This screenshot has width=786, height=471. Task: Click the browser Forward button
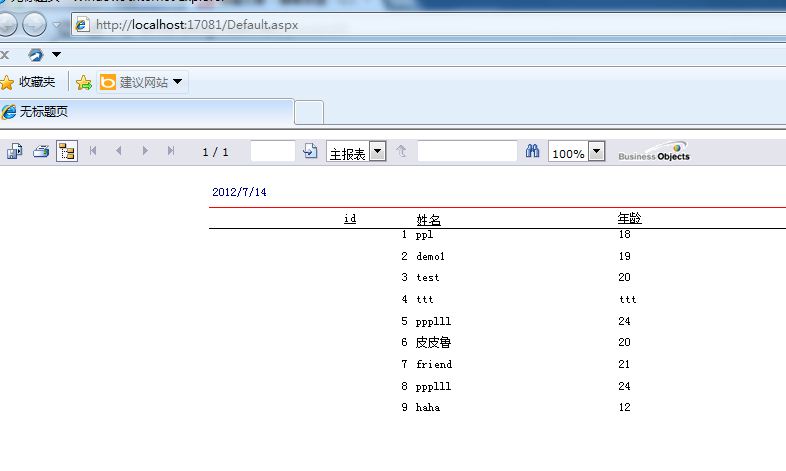point(35,24)
